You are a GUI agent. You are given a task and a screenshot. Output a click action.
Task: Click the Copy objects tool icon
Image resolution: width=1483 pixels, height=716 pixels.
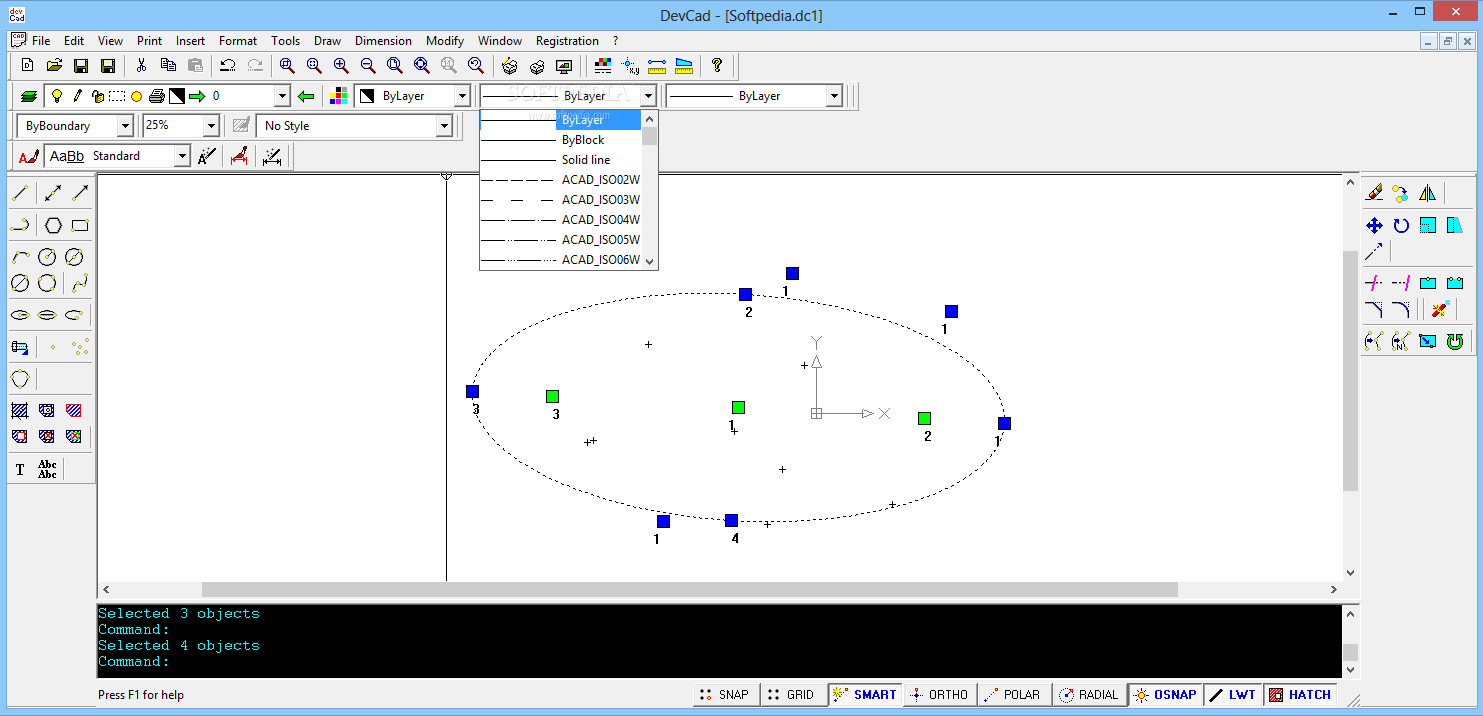click(x=1401, y=193)
